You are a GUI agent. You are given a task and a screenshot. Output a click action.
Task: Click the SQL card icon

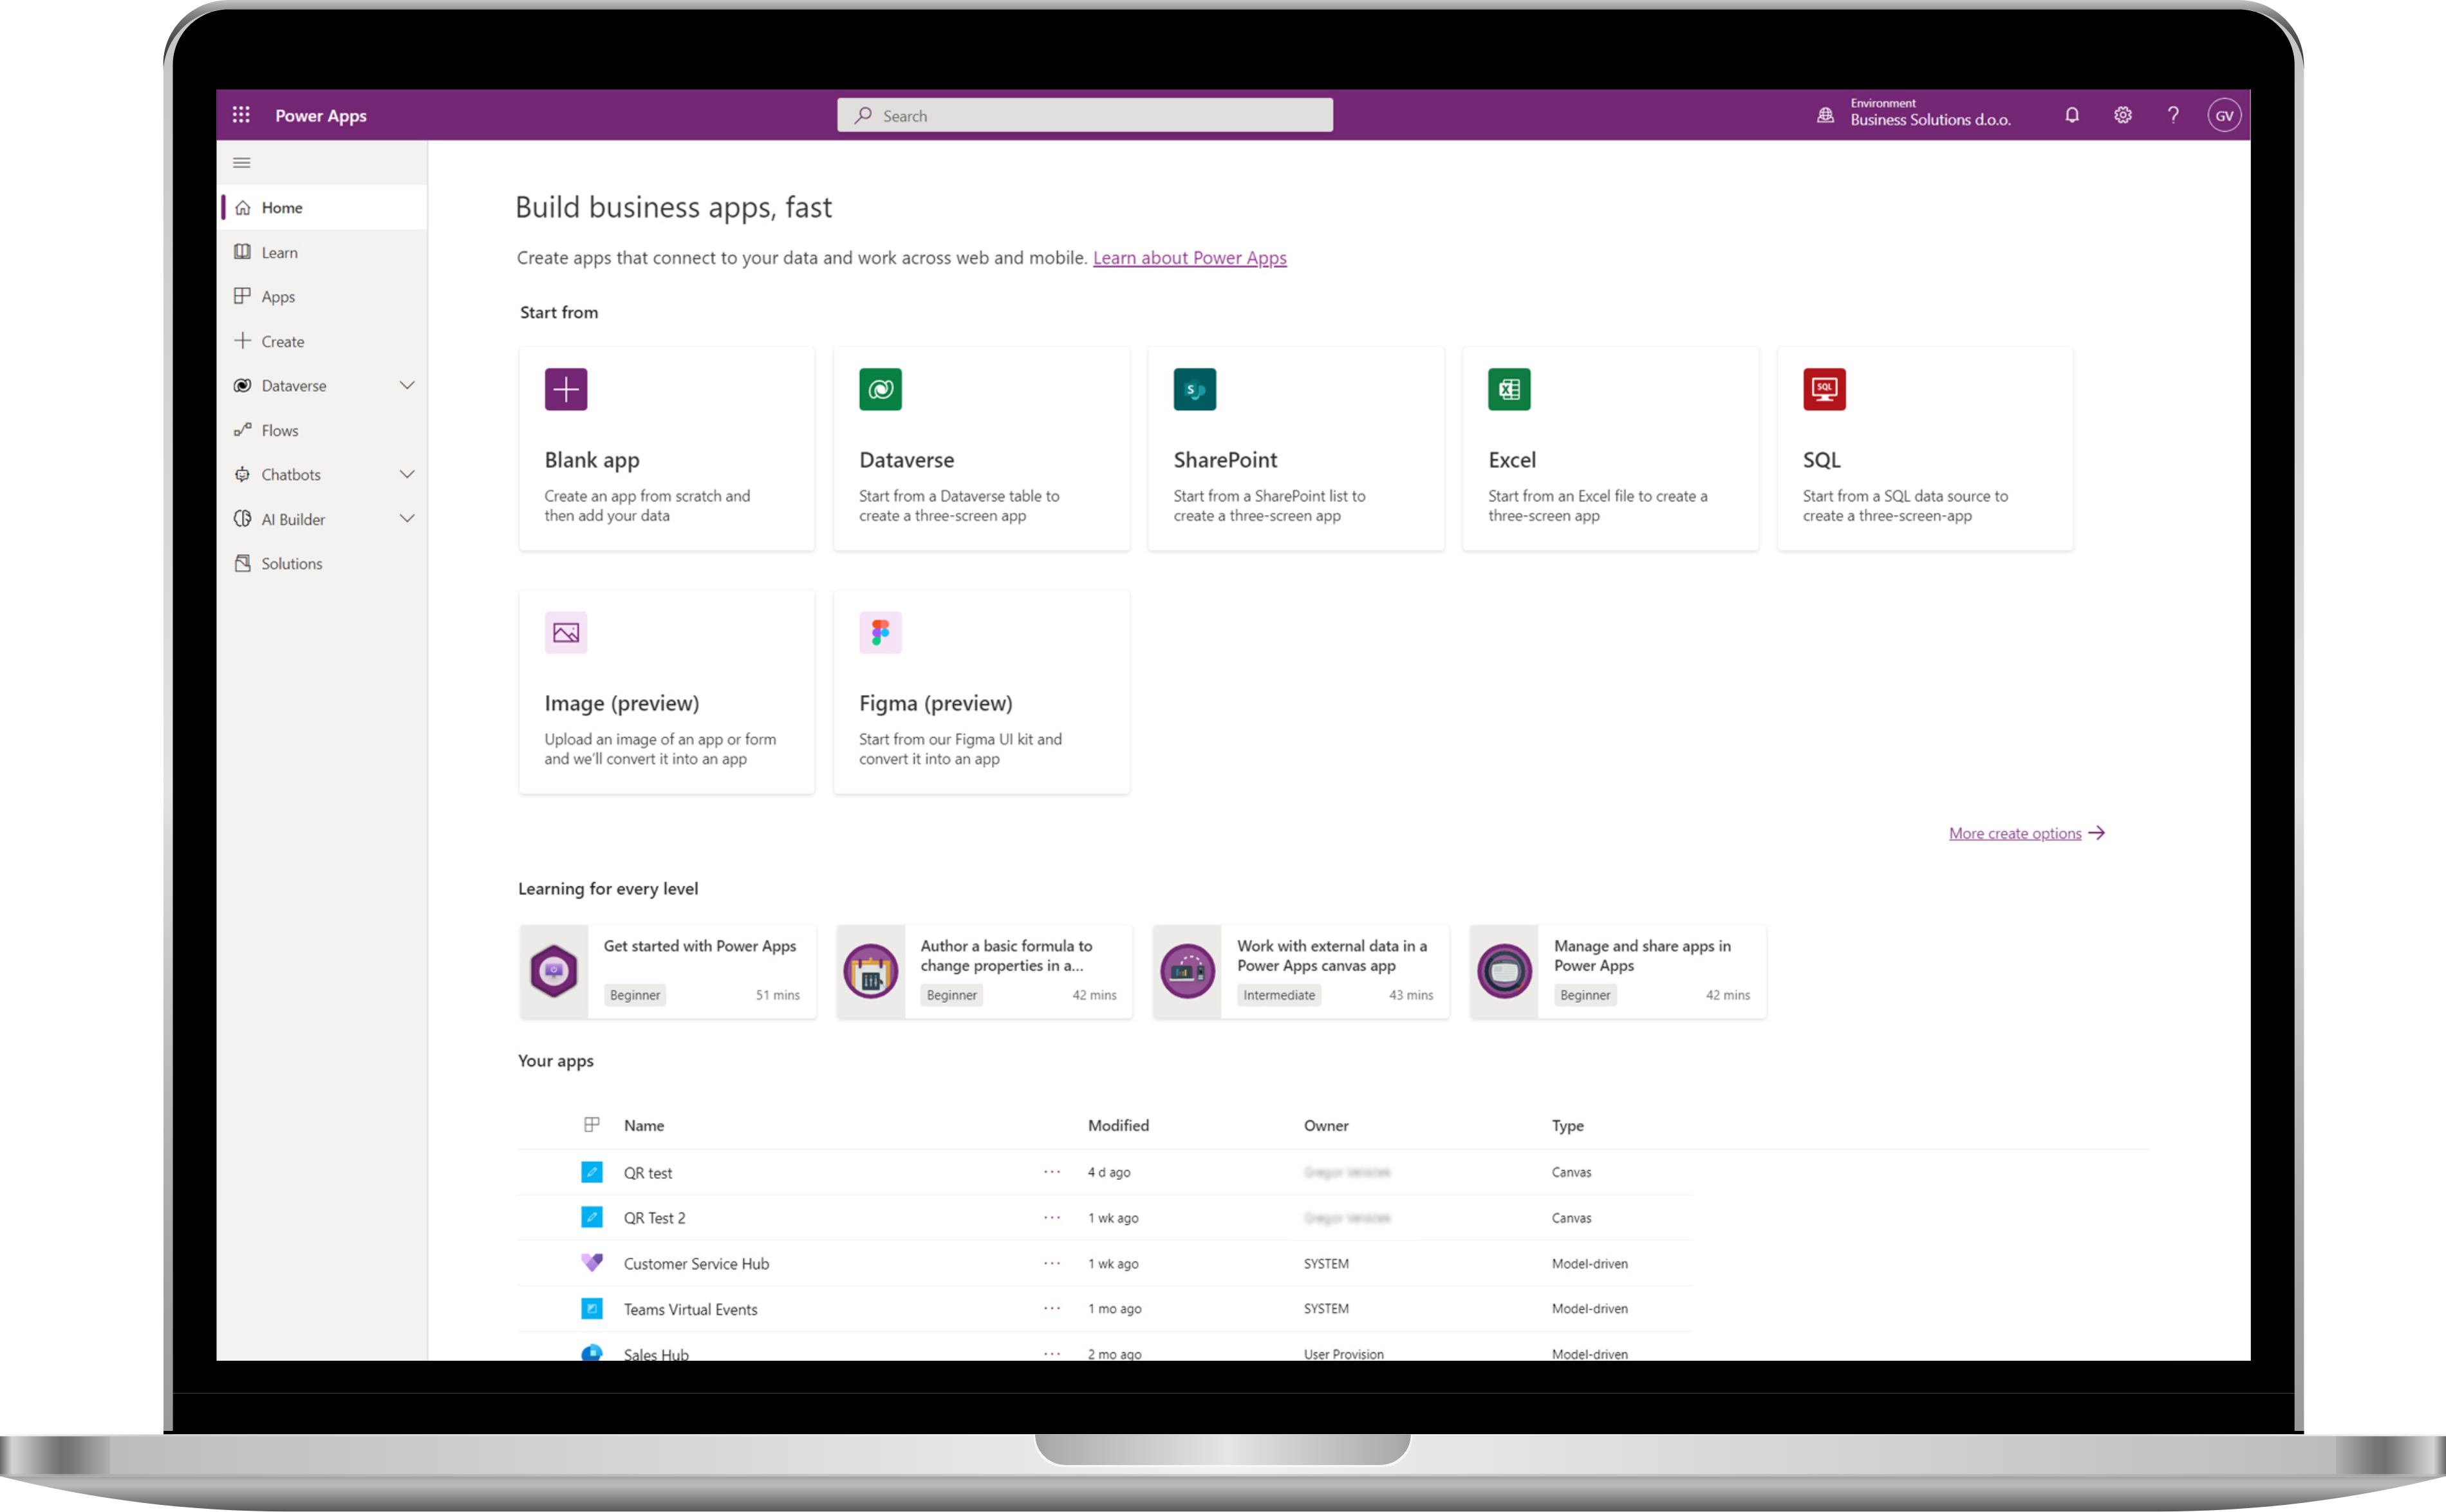coord(1824,389)
